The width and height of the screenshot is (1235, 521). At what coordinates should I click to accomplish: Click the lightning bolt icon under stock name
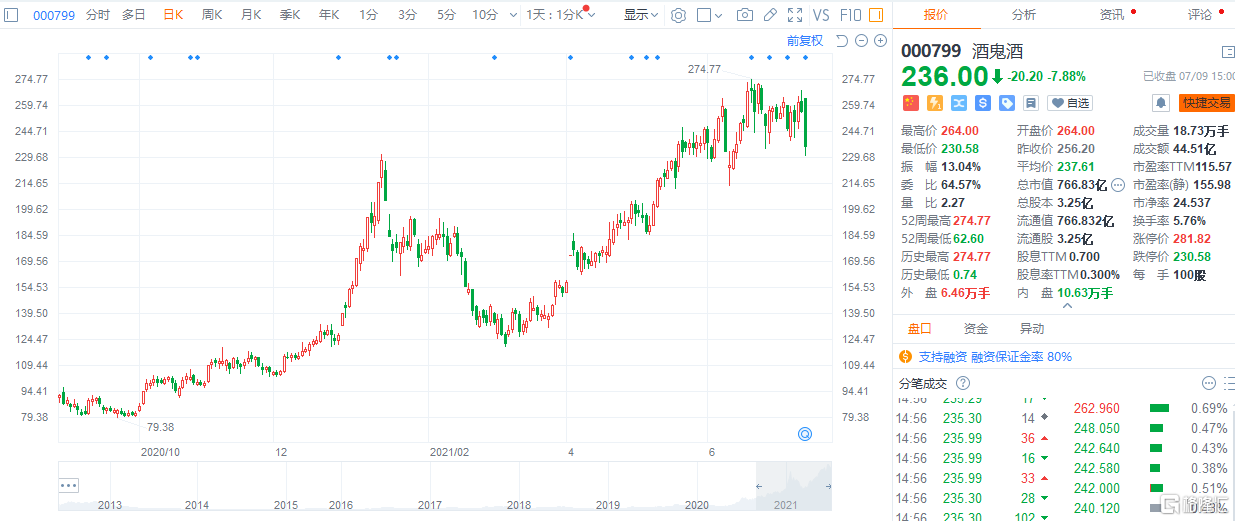[934, 103]
